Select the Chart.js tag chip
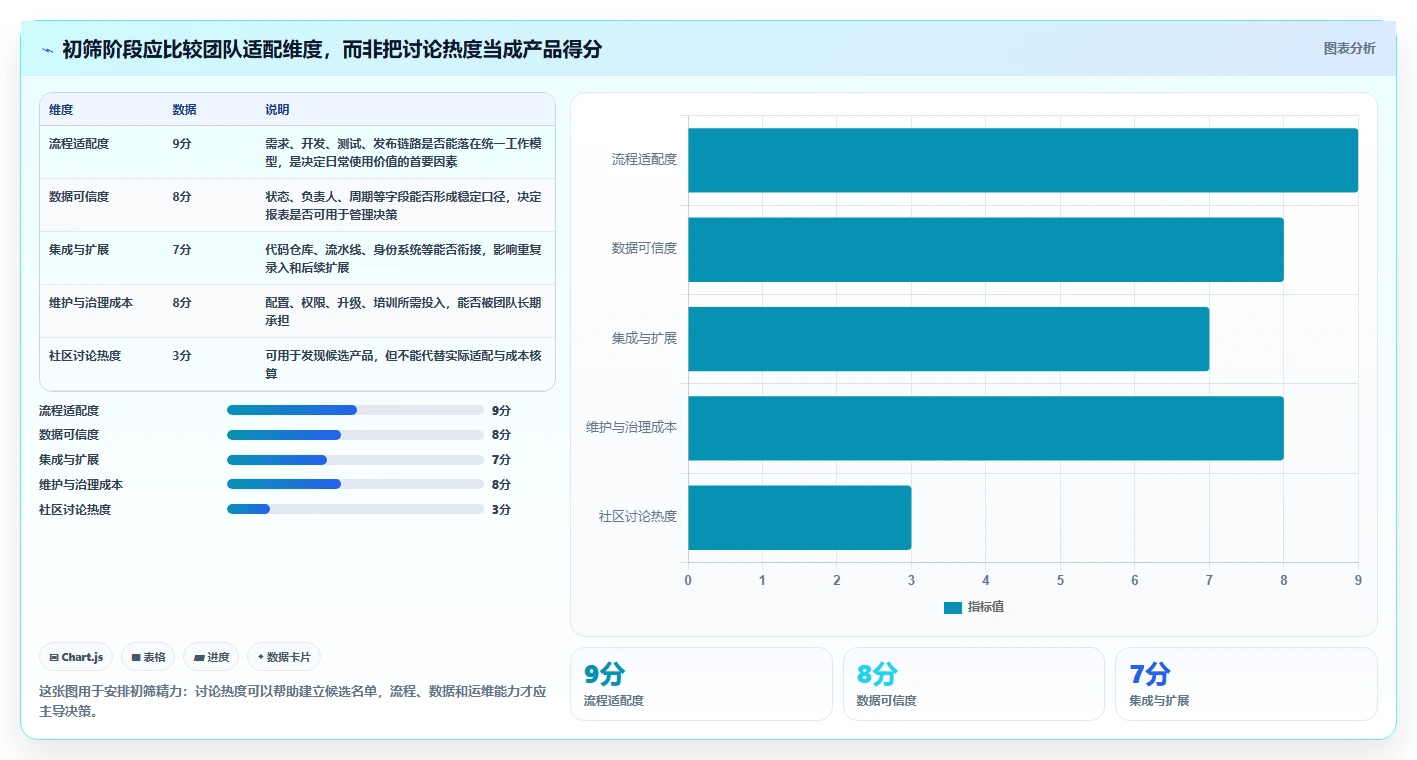 click(x=77, y=657)
